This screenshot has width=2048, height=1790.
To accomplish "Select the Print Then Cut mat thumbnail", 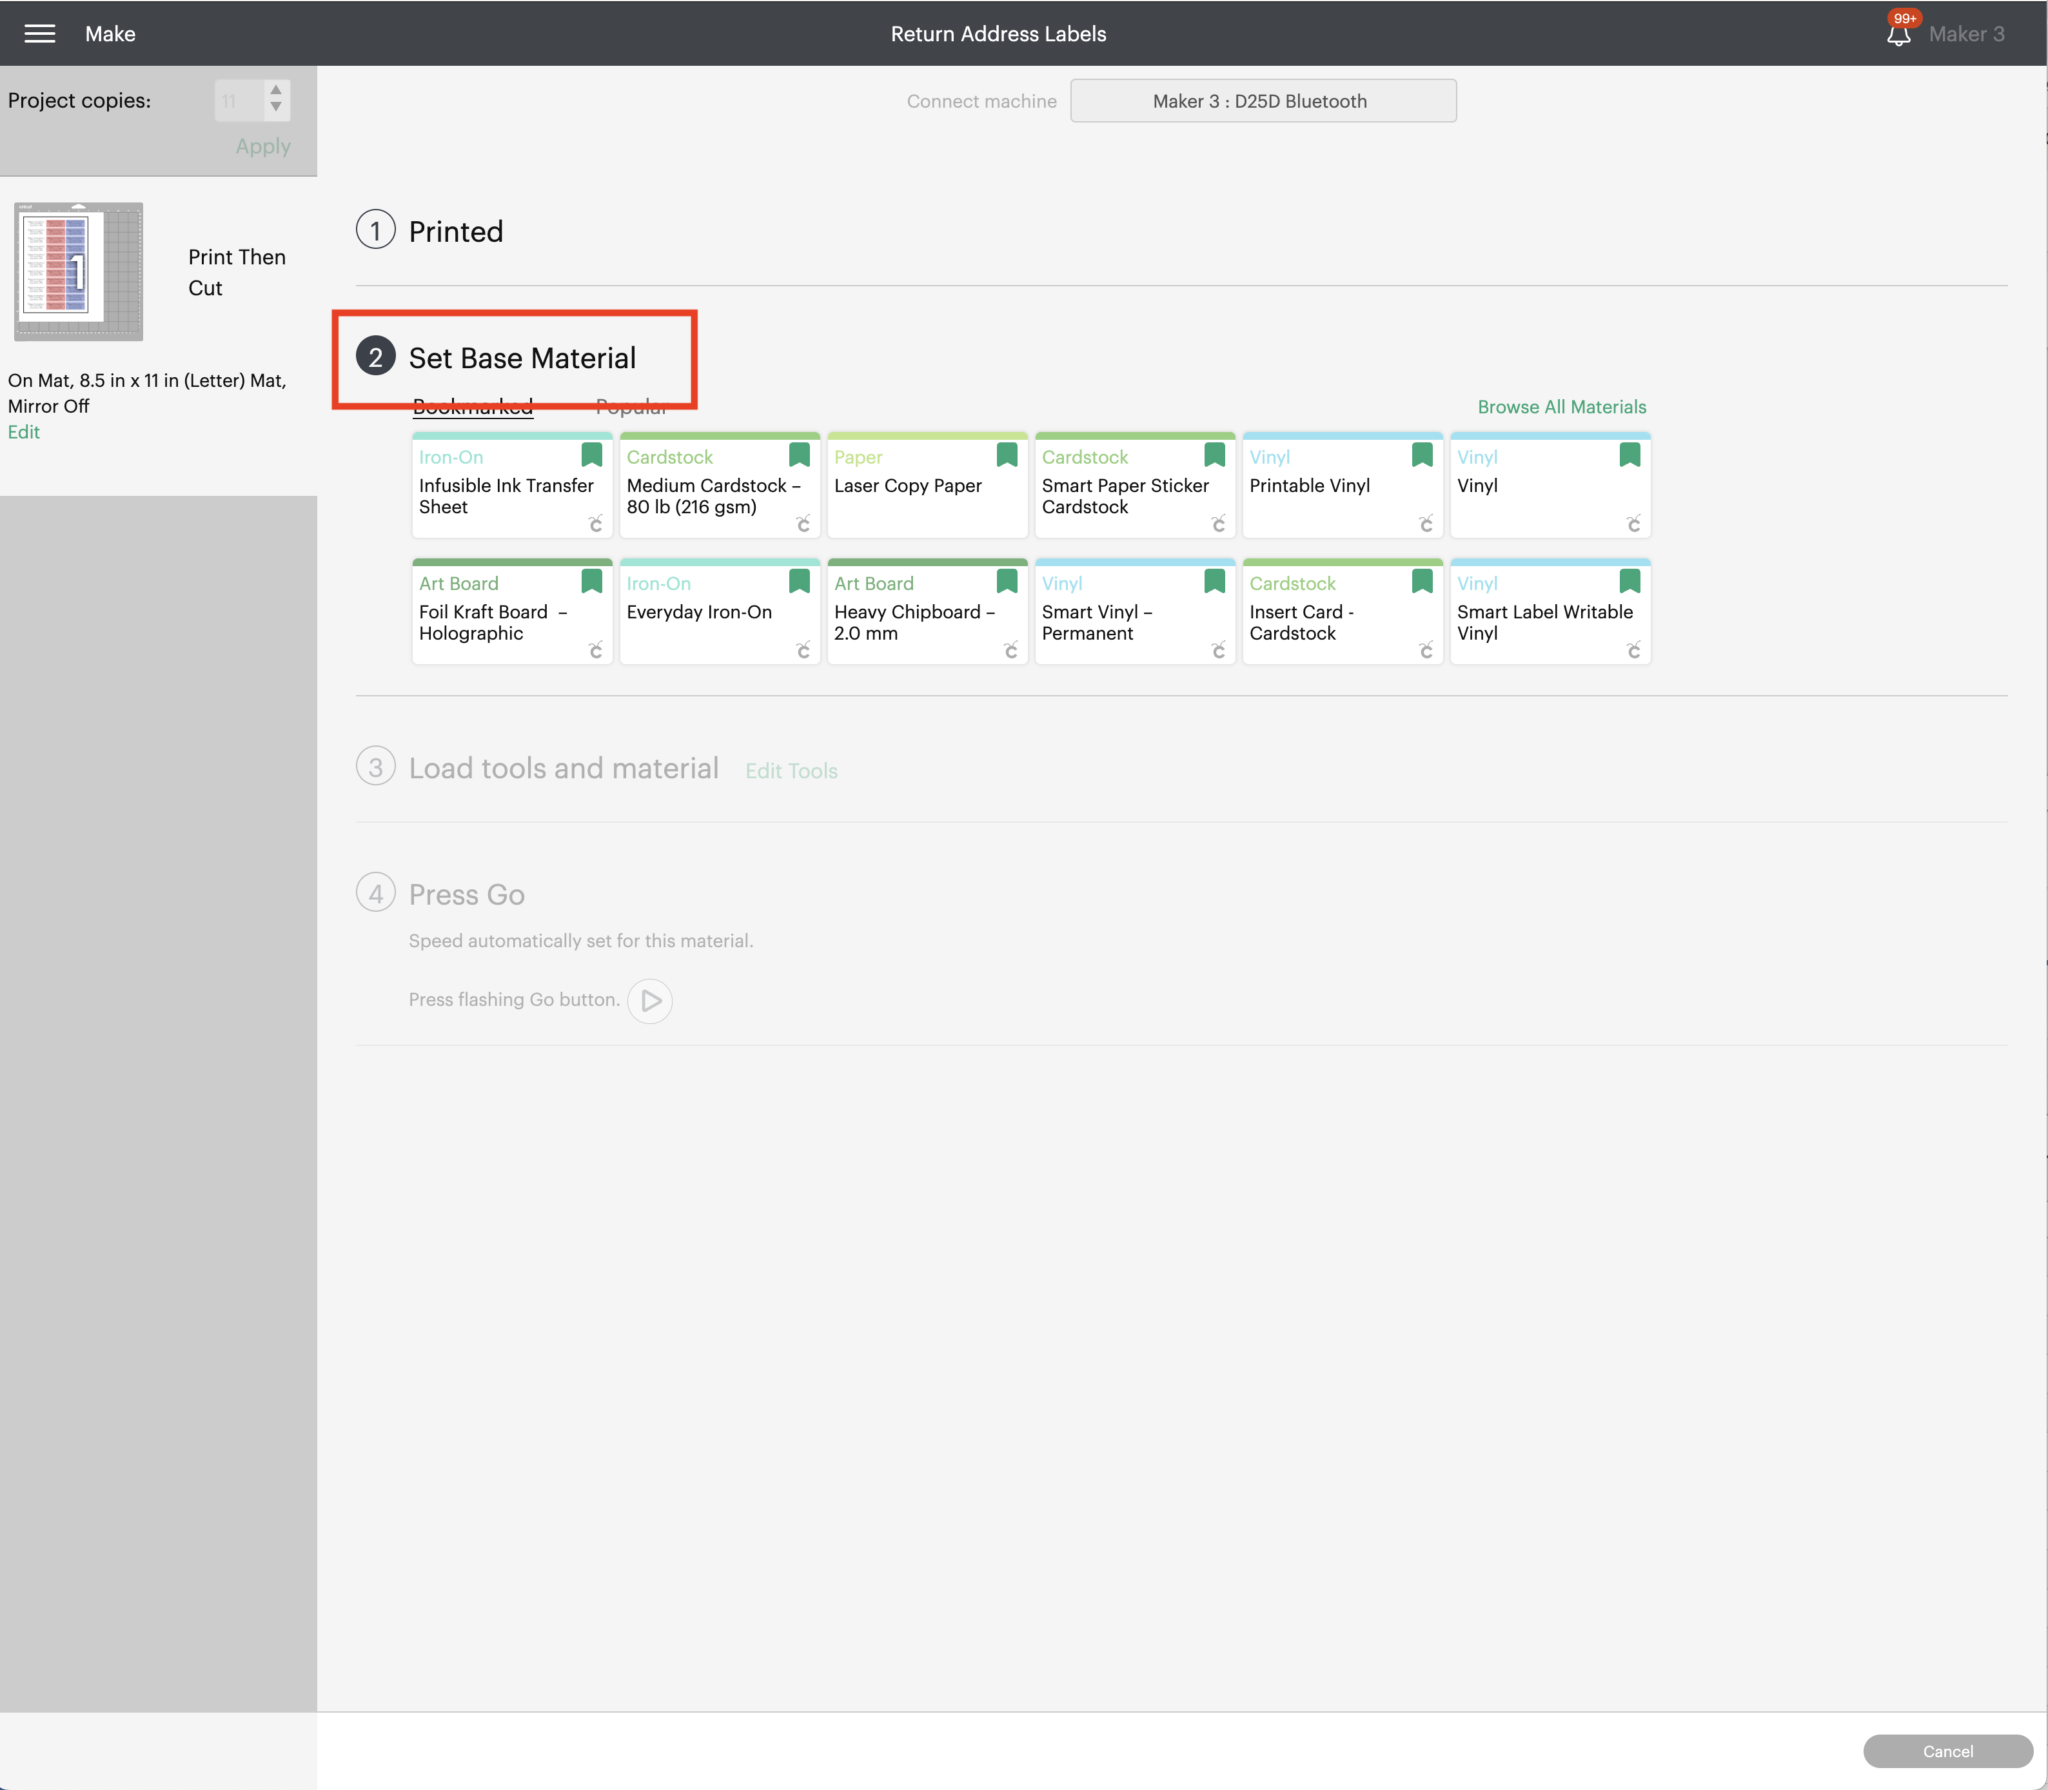I will [79, 271].
